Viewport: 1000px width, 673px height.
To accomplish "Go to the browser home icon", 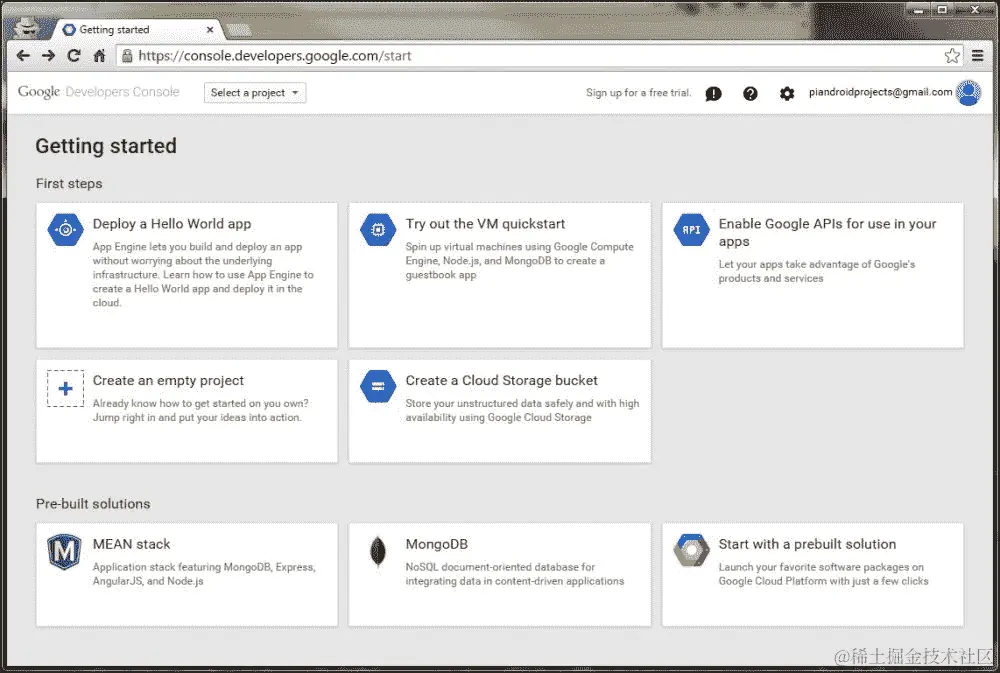I will click(99, 55).
